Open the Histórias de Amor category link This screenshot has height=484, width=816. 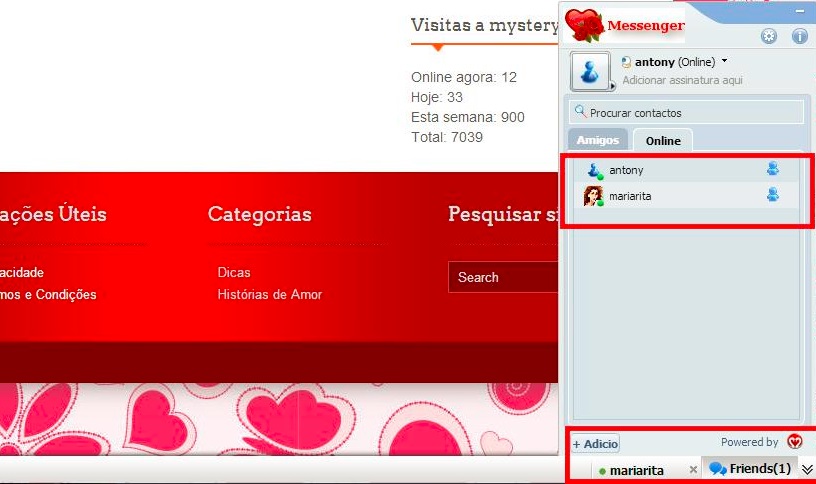[x=269, y=294]
